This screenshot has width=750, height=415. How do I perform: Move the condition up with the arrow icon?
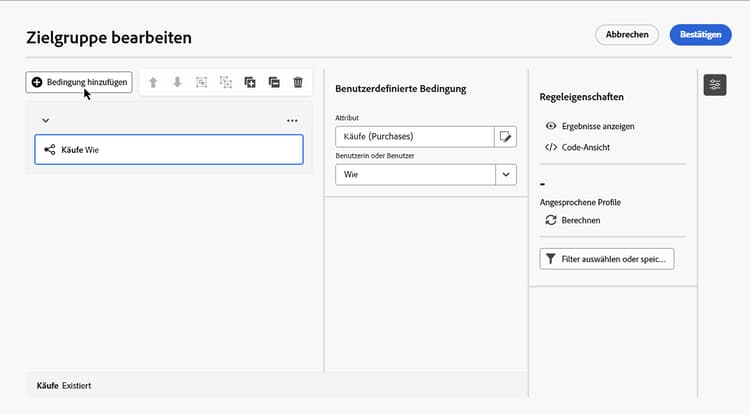[x=154, y=82]
